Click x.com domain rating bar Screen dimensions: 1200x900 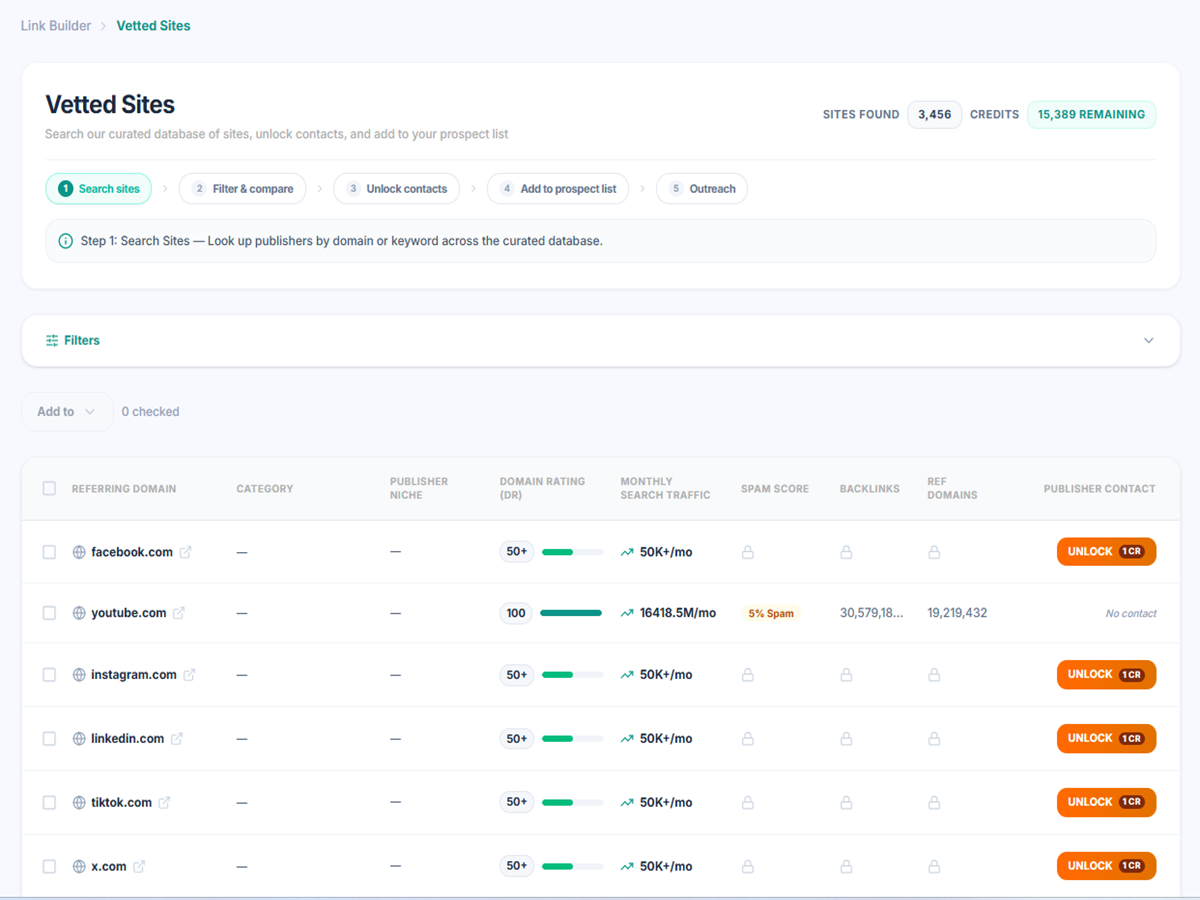coord(573,867)
